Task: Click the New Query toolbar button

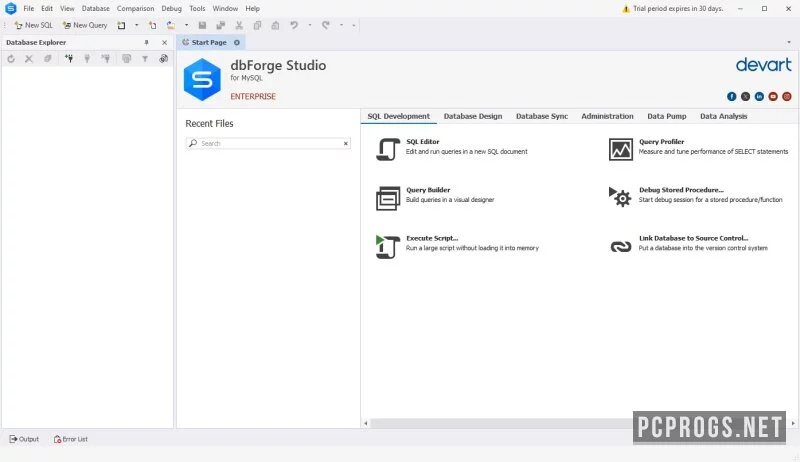Action: [x=85, y=25]
